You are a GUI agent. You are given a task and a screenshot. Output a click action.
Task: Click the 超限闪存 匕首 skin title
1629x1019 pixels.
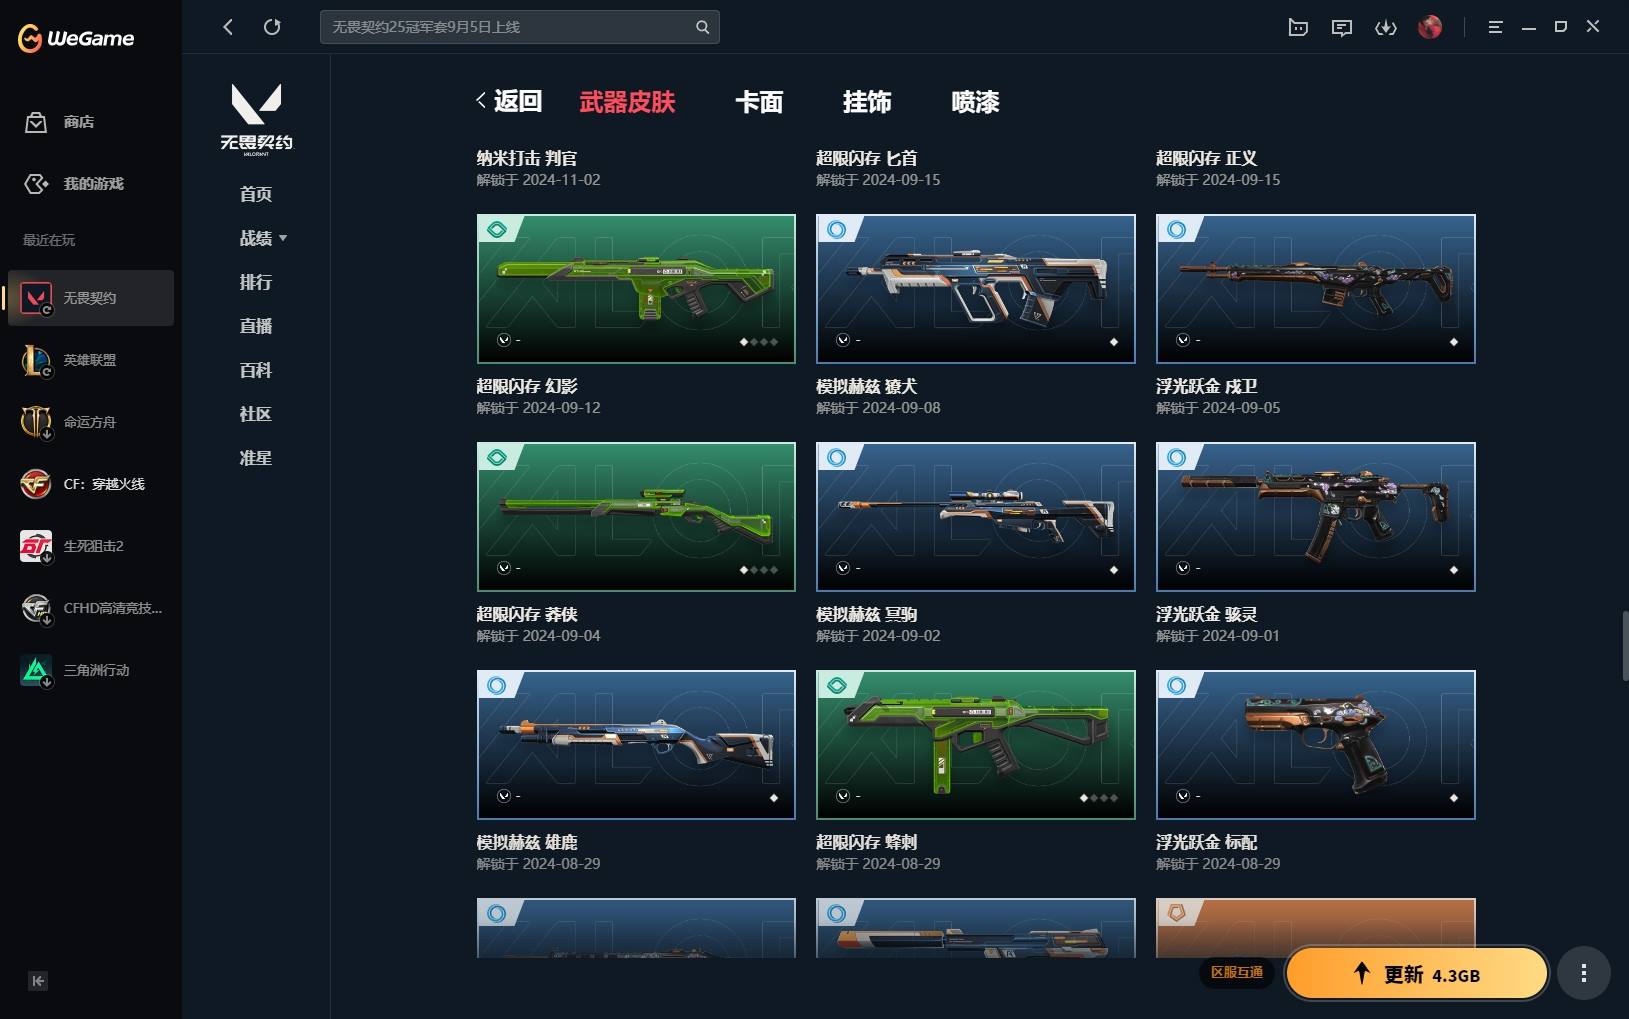pyautogui.click(x=867, y=158)
